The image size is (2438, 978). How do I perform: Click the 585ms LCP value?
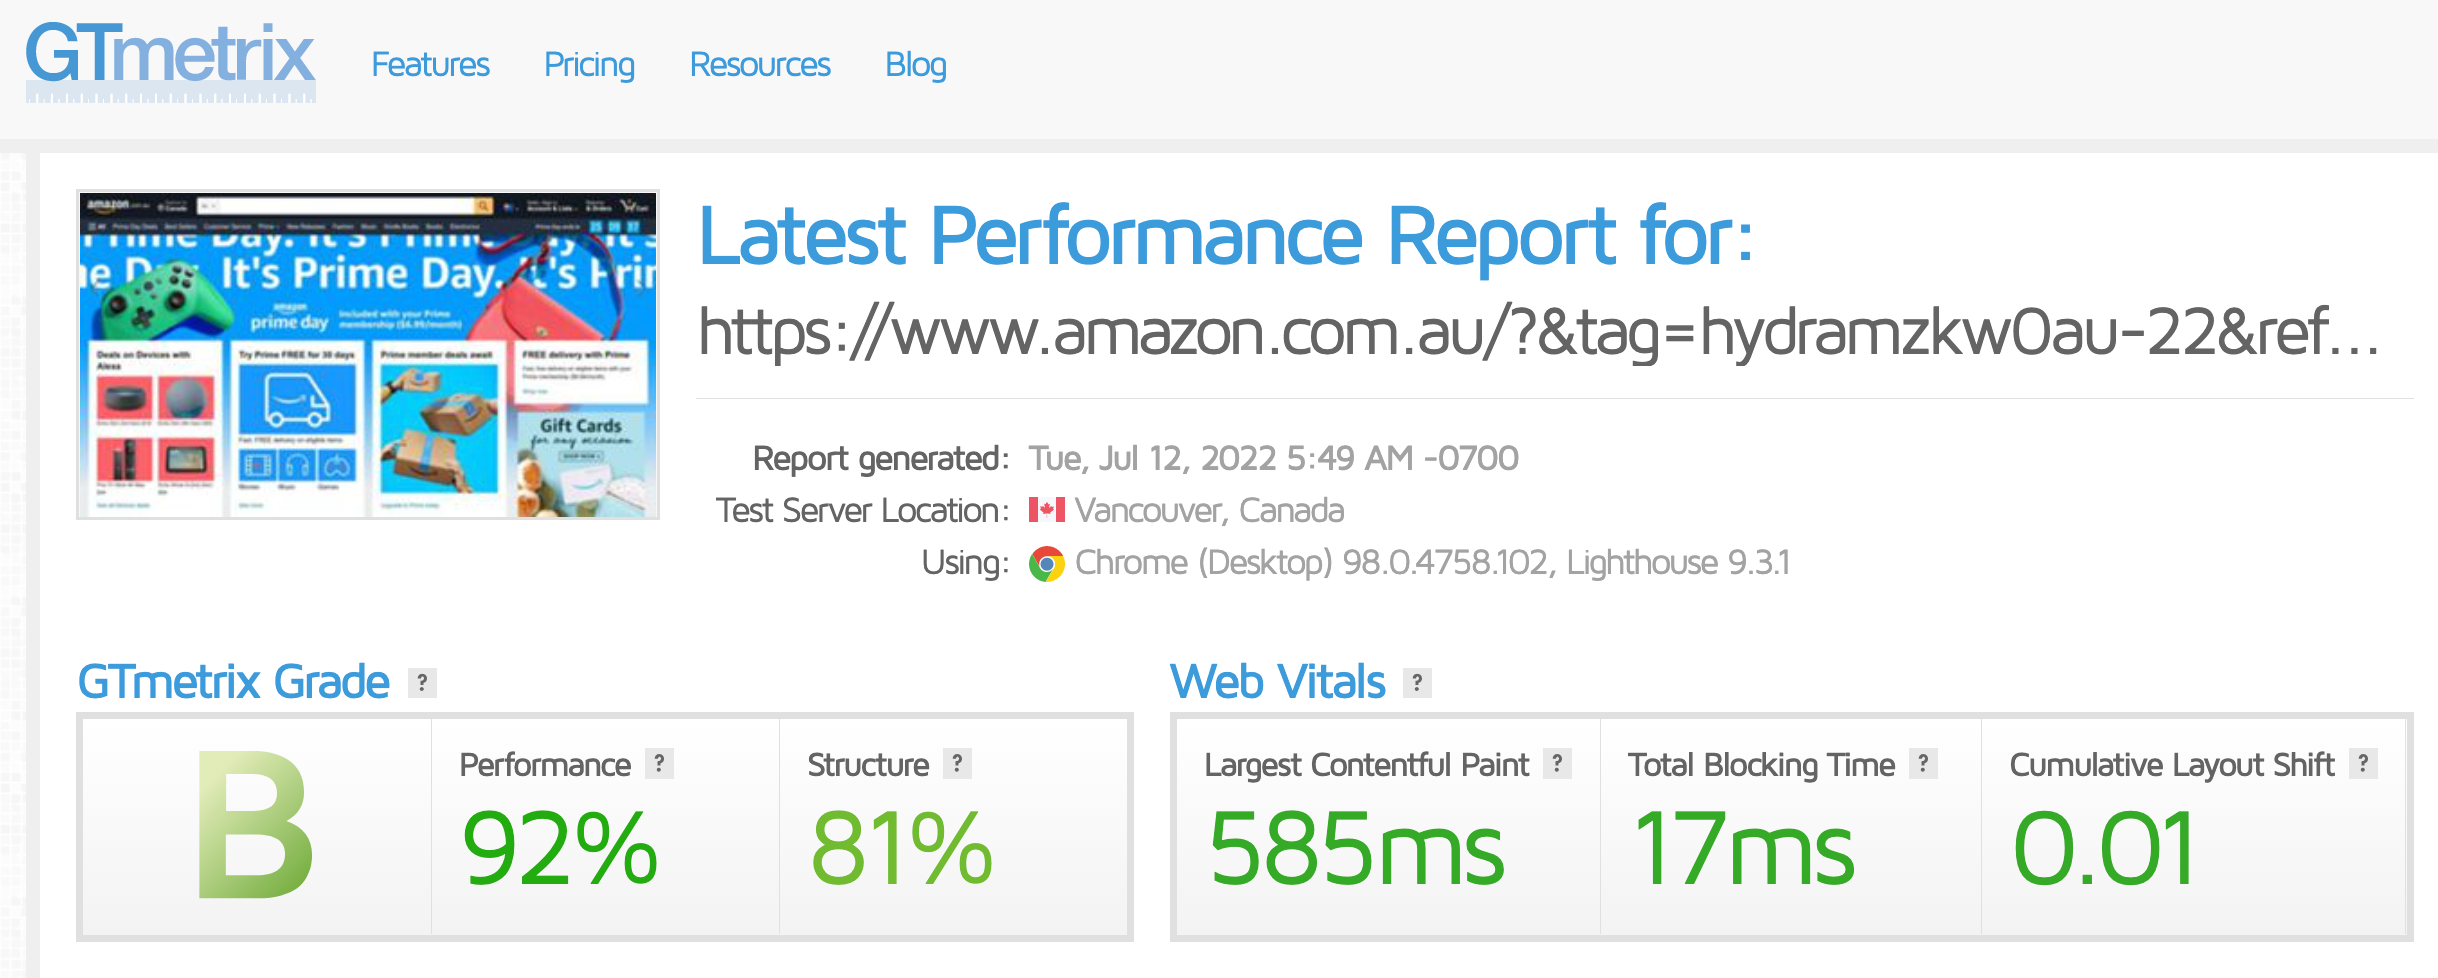tap(1356, 849)
